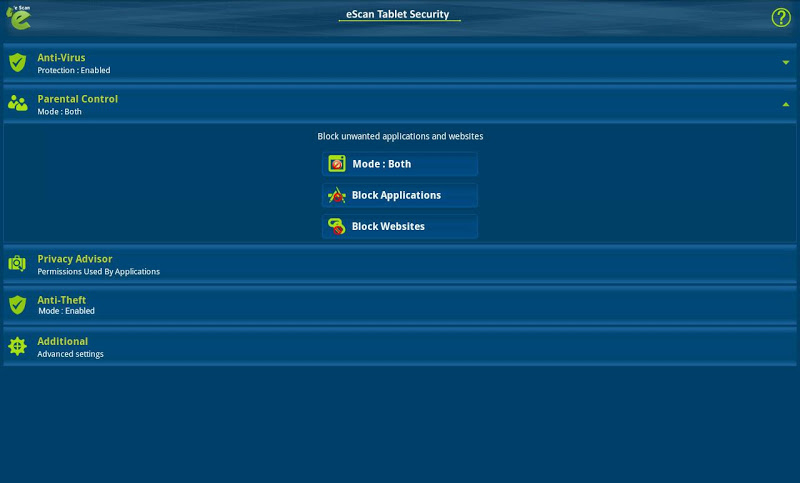Click 'Mode : Both' subtitle under Parental Control
The height and width of the screenshot is (483, 800).
(59, 112)
